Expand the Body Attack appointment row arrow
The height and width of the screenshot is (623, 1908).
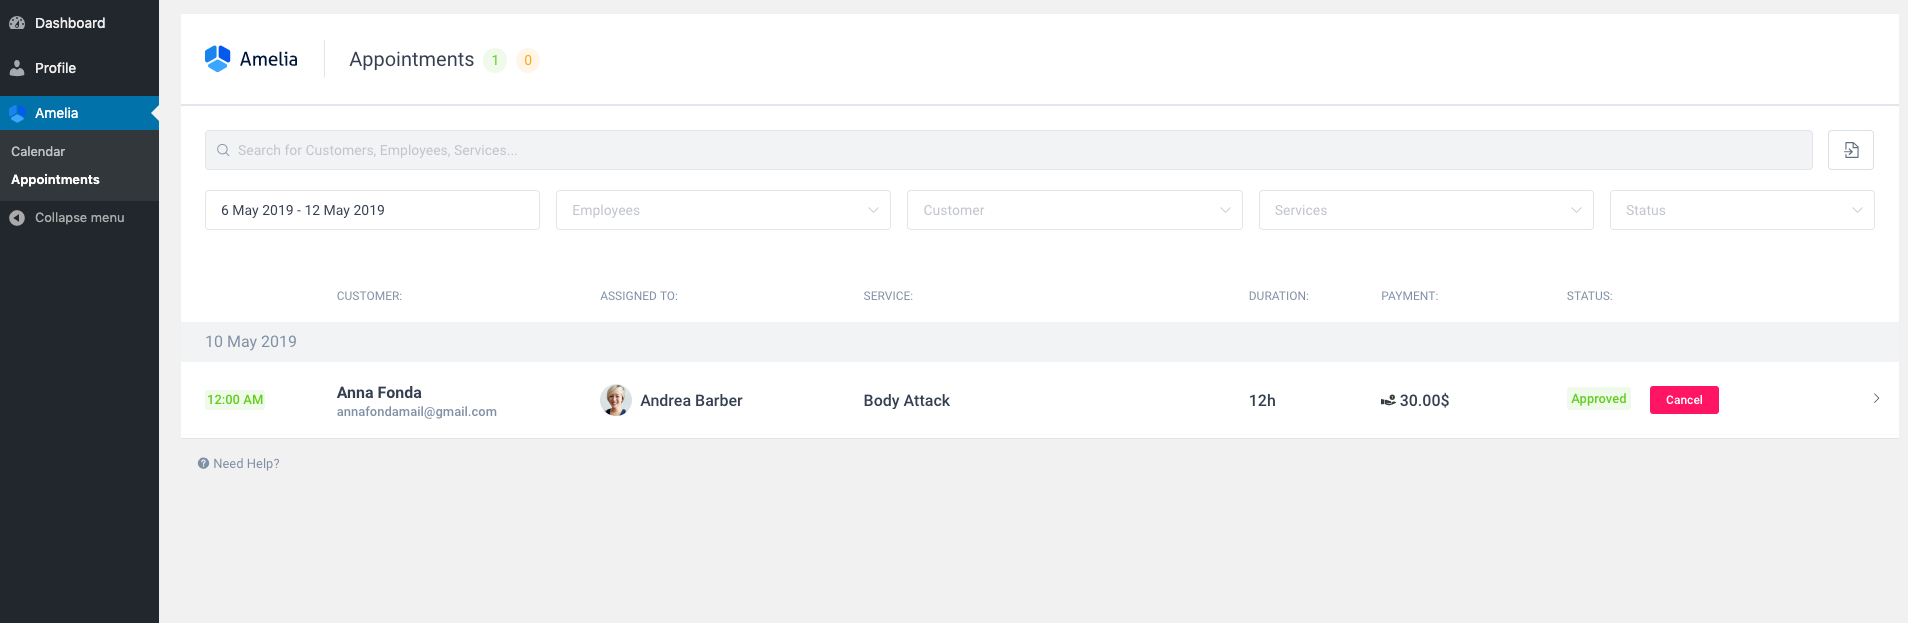[x=1876, y=398]
